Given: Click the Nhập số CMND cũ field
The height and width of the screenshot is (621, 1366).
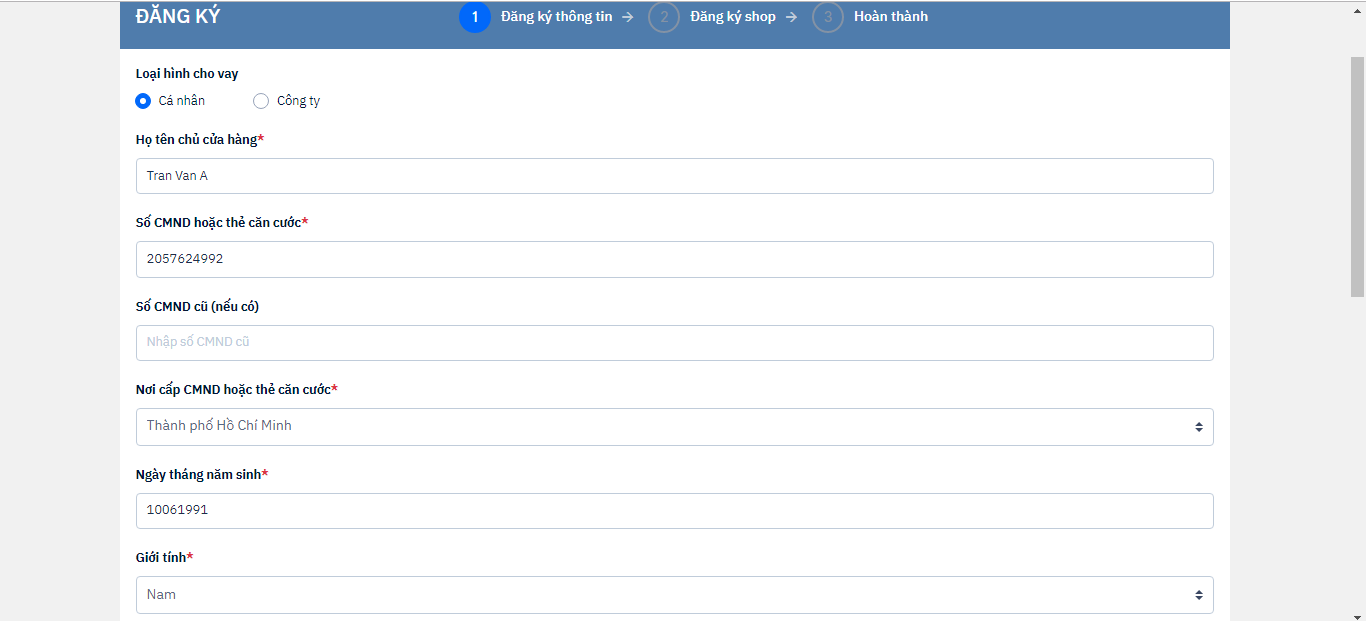Looking at the screenshot, I should click(674, 343).
